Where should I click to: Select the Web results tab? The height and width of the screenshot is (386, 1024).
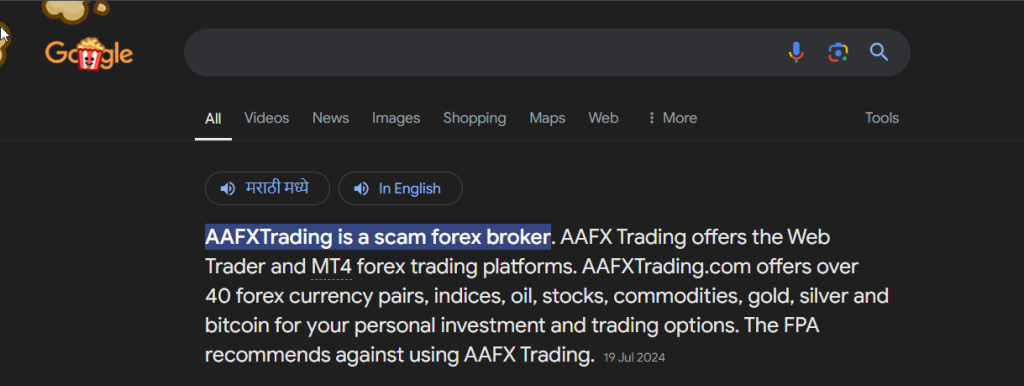coord(603,118)
